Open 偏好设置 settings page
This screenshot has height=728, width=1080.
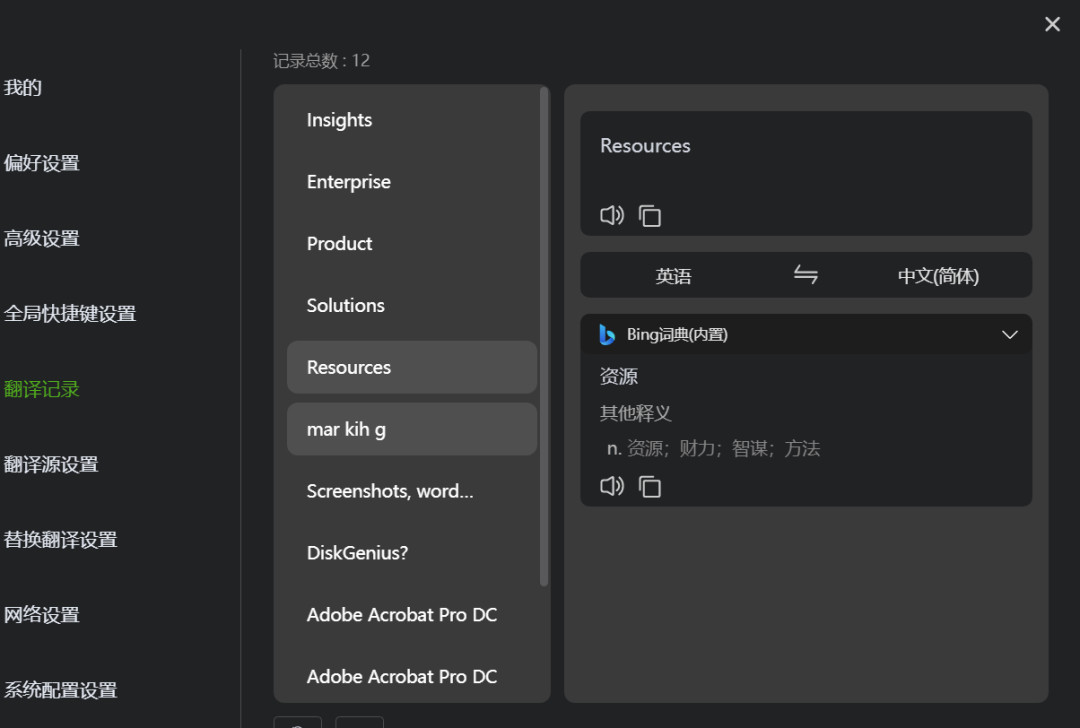pos(41,163)
